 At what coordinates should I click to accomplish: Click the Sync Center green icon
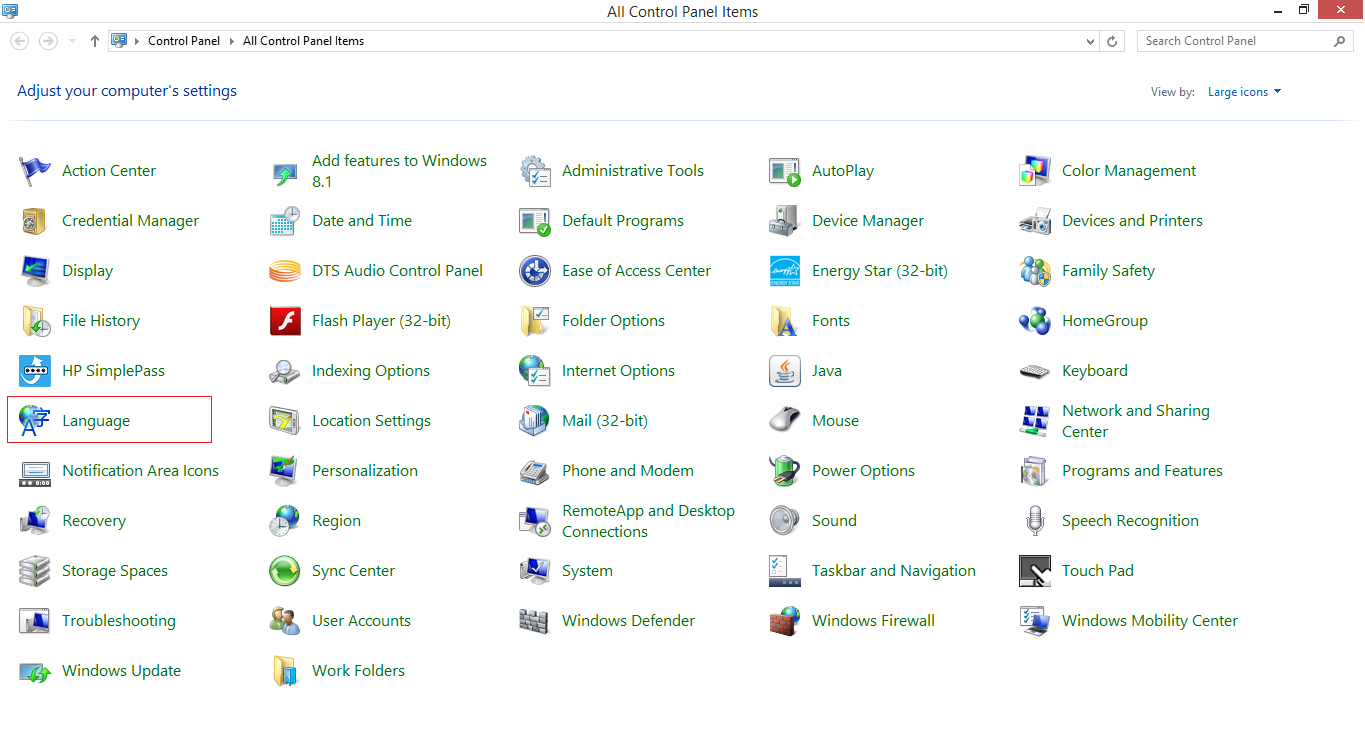click(x=285, y=571)
